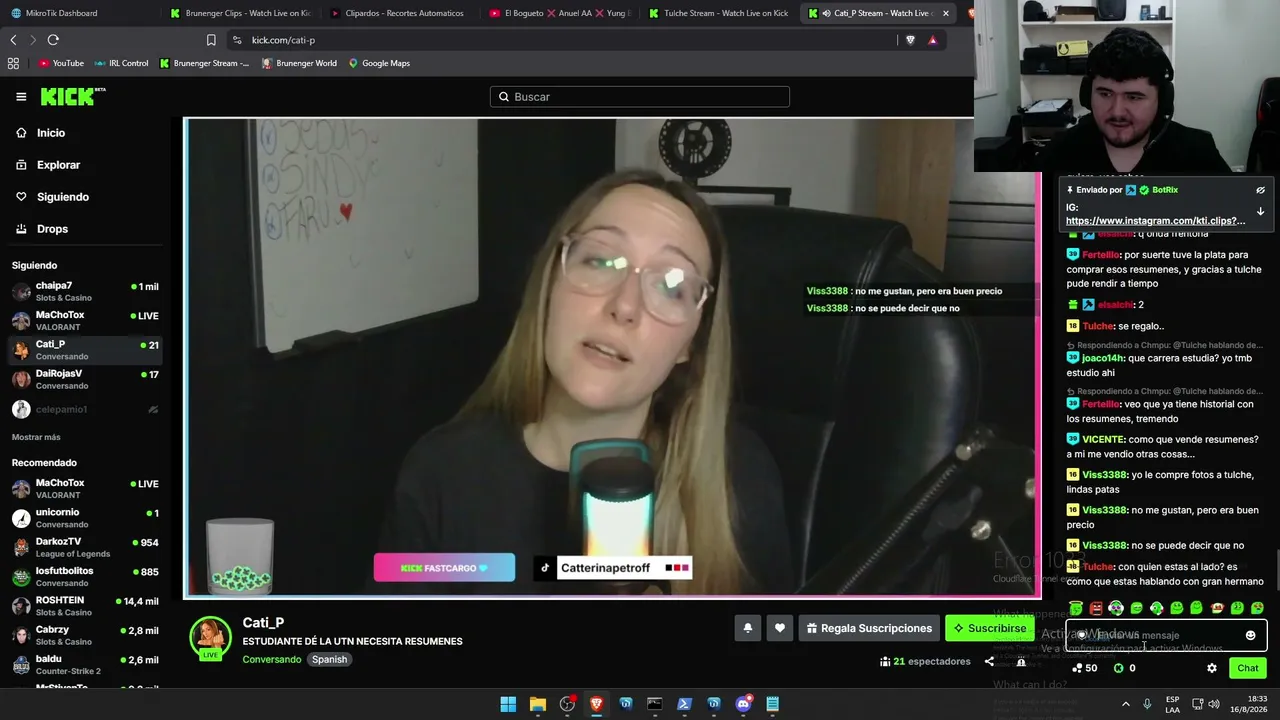
Task: Expand the pinned message with the down arrow
Action: pos(1260,212)
